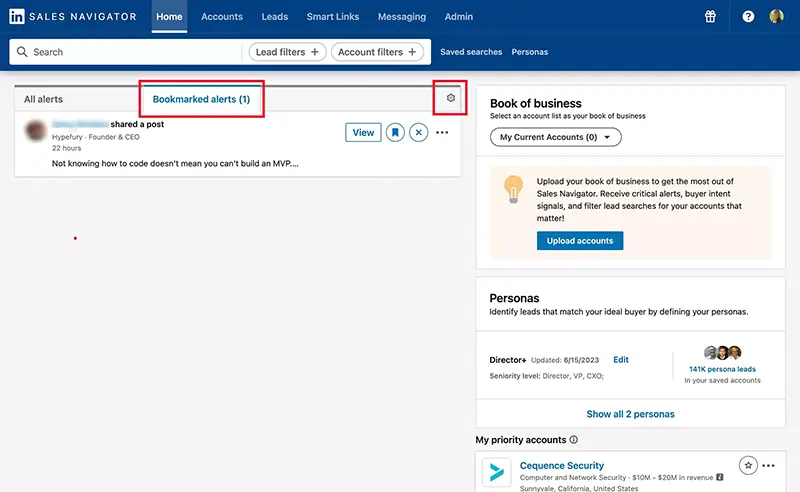The height and width of the screenshot is (492, 800).
Task: Open the gift box icon
Action: point(710,16)
